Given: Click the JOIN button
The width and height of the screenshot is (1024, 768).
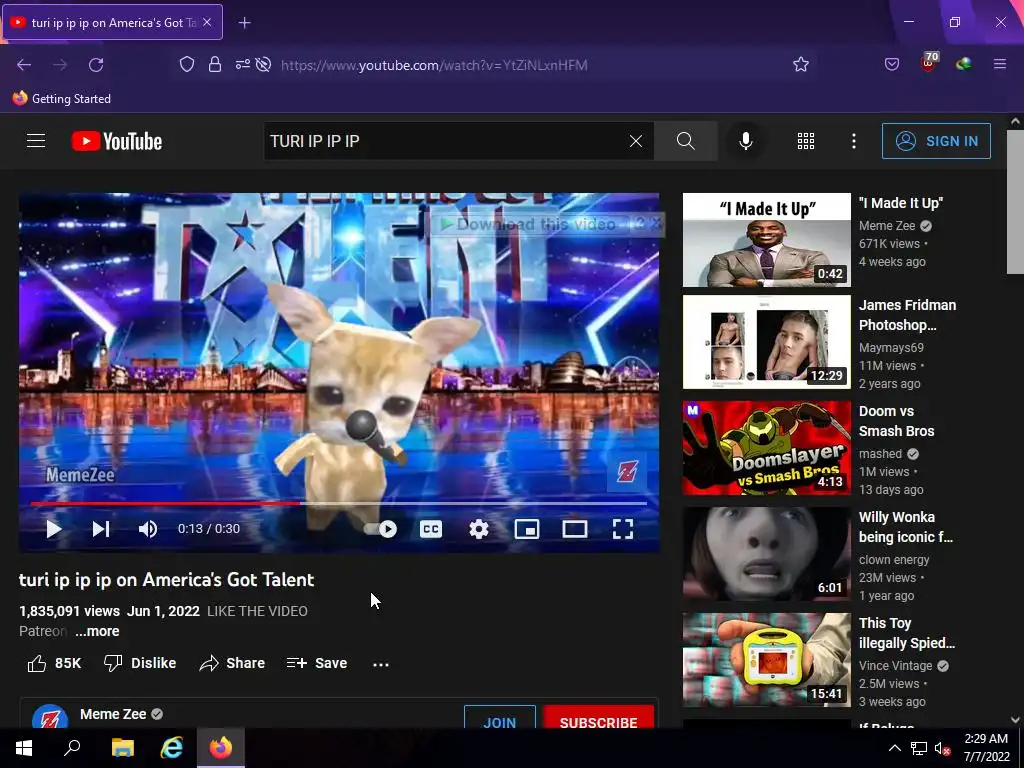Looking at the screenshot, I should point(500,718).
